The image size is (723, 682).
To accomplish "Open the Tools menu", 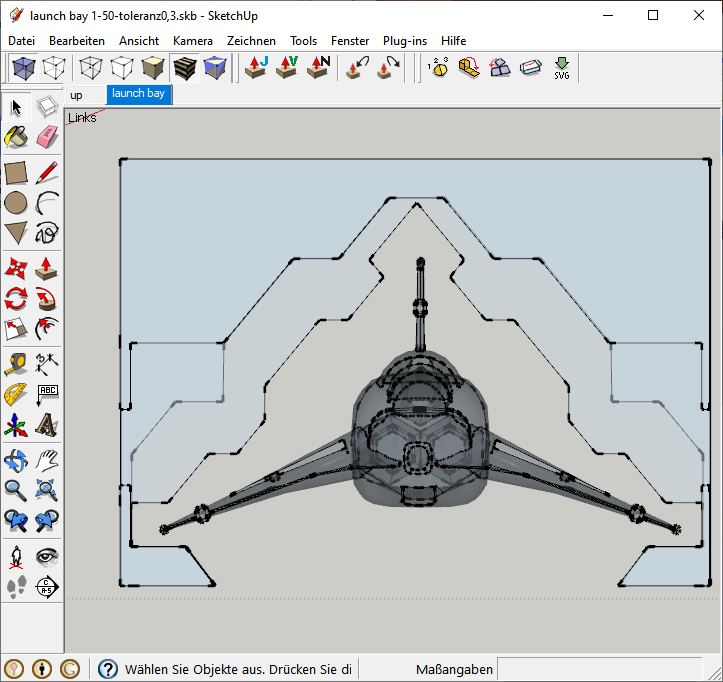I will click(x=303, y=41).
